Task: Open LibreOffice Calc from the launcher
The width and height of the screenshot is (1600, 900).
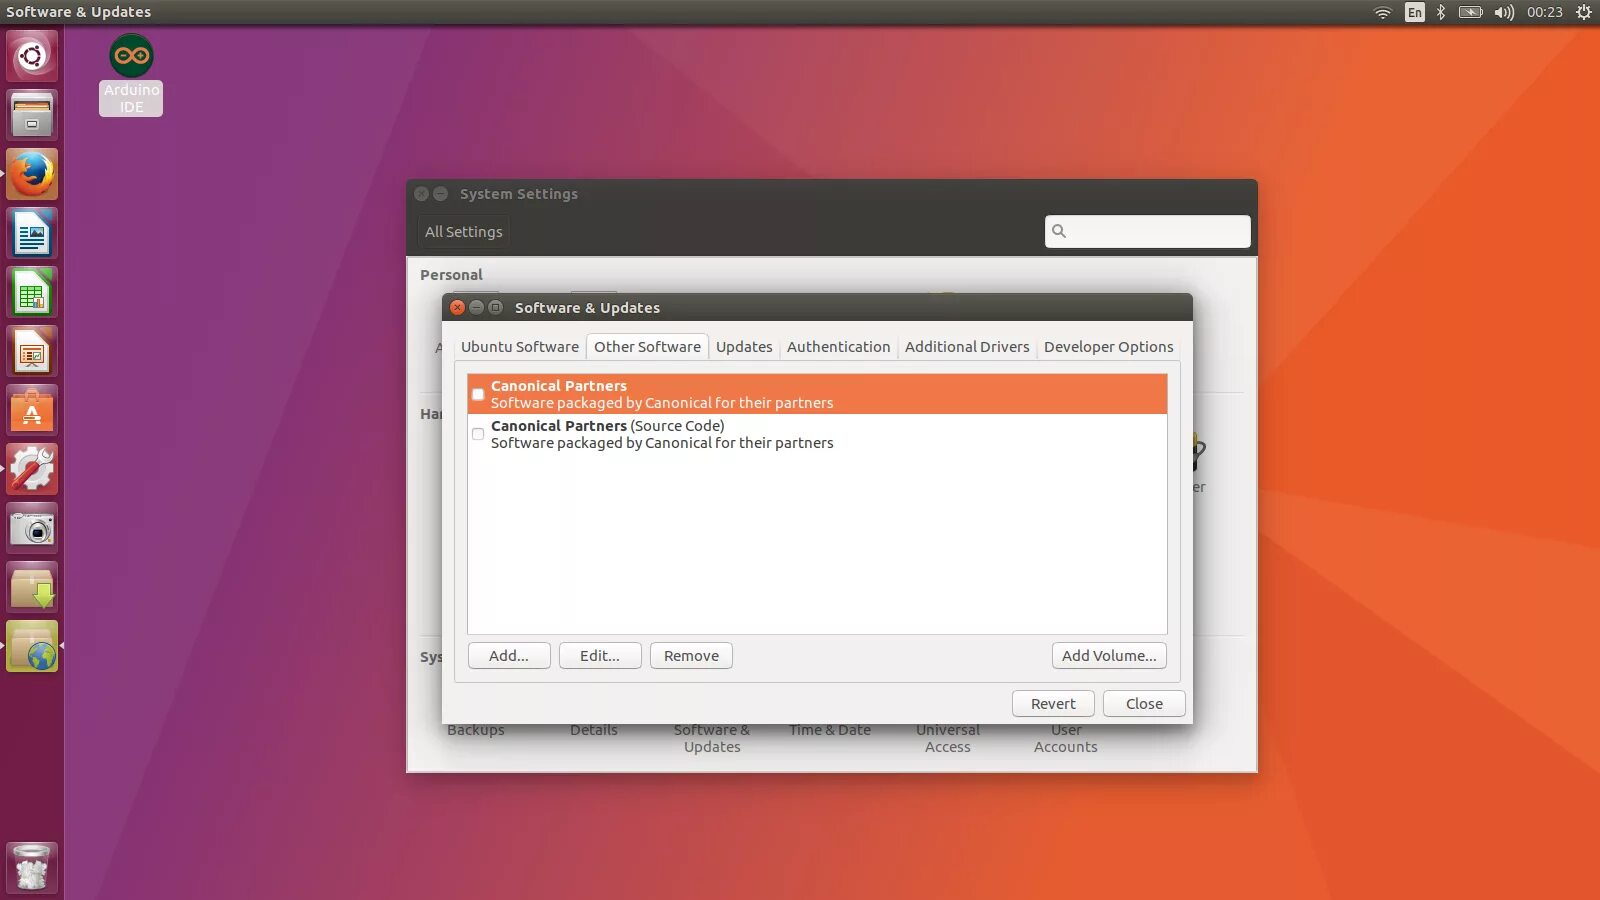Action: tap(32, 293)
